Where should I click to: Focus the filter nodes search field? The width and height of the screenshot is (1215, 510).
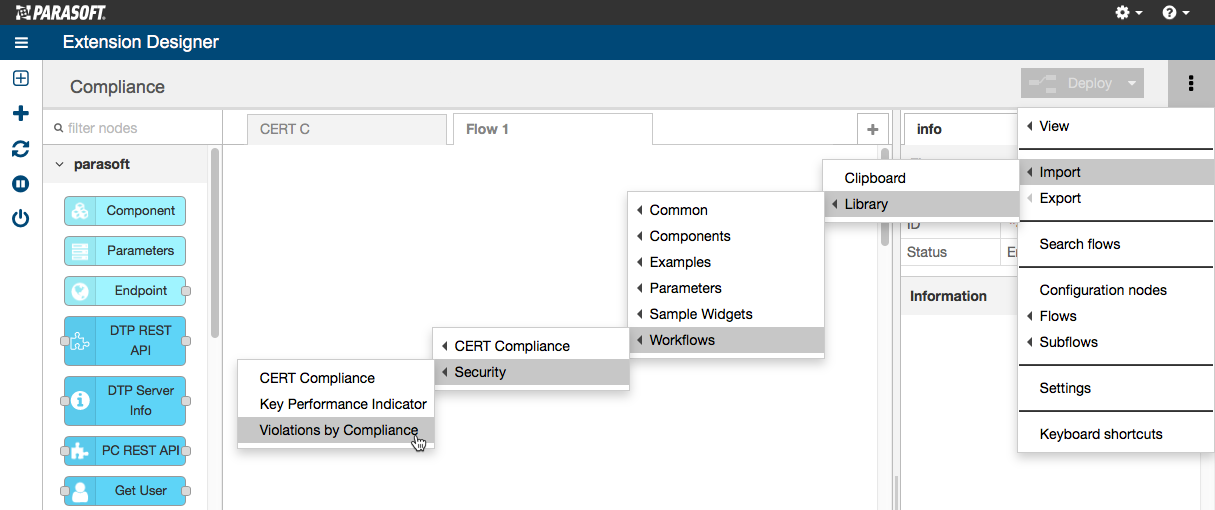pos(134,128)
